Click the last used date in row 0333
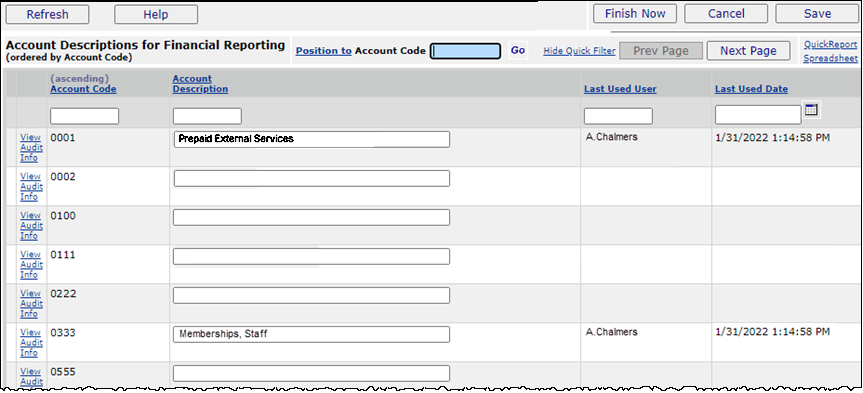Screen dimensions: 863x393 (773, 331)
